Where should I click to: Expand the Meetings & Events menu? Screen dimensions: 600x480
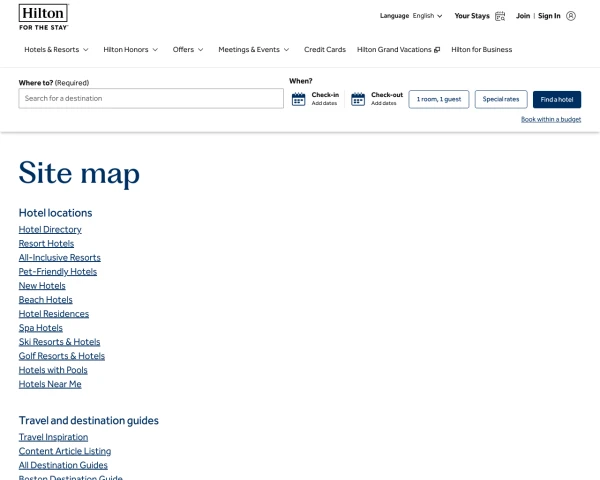point(254,49)
